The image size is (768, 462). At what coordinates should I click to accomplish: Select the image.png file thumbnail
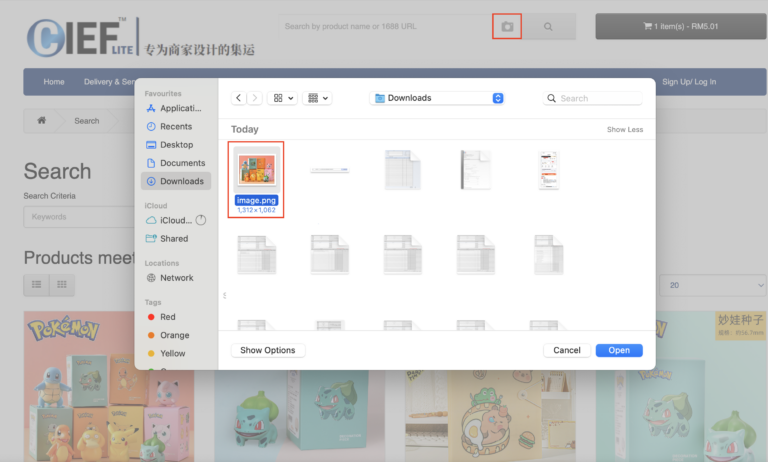[256, 170]
